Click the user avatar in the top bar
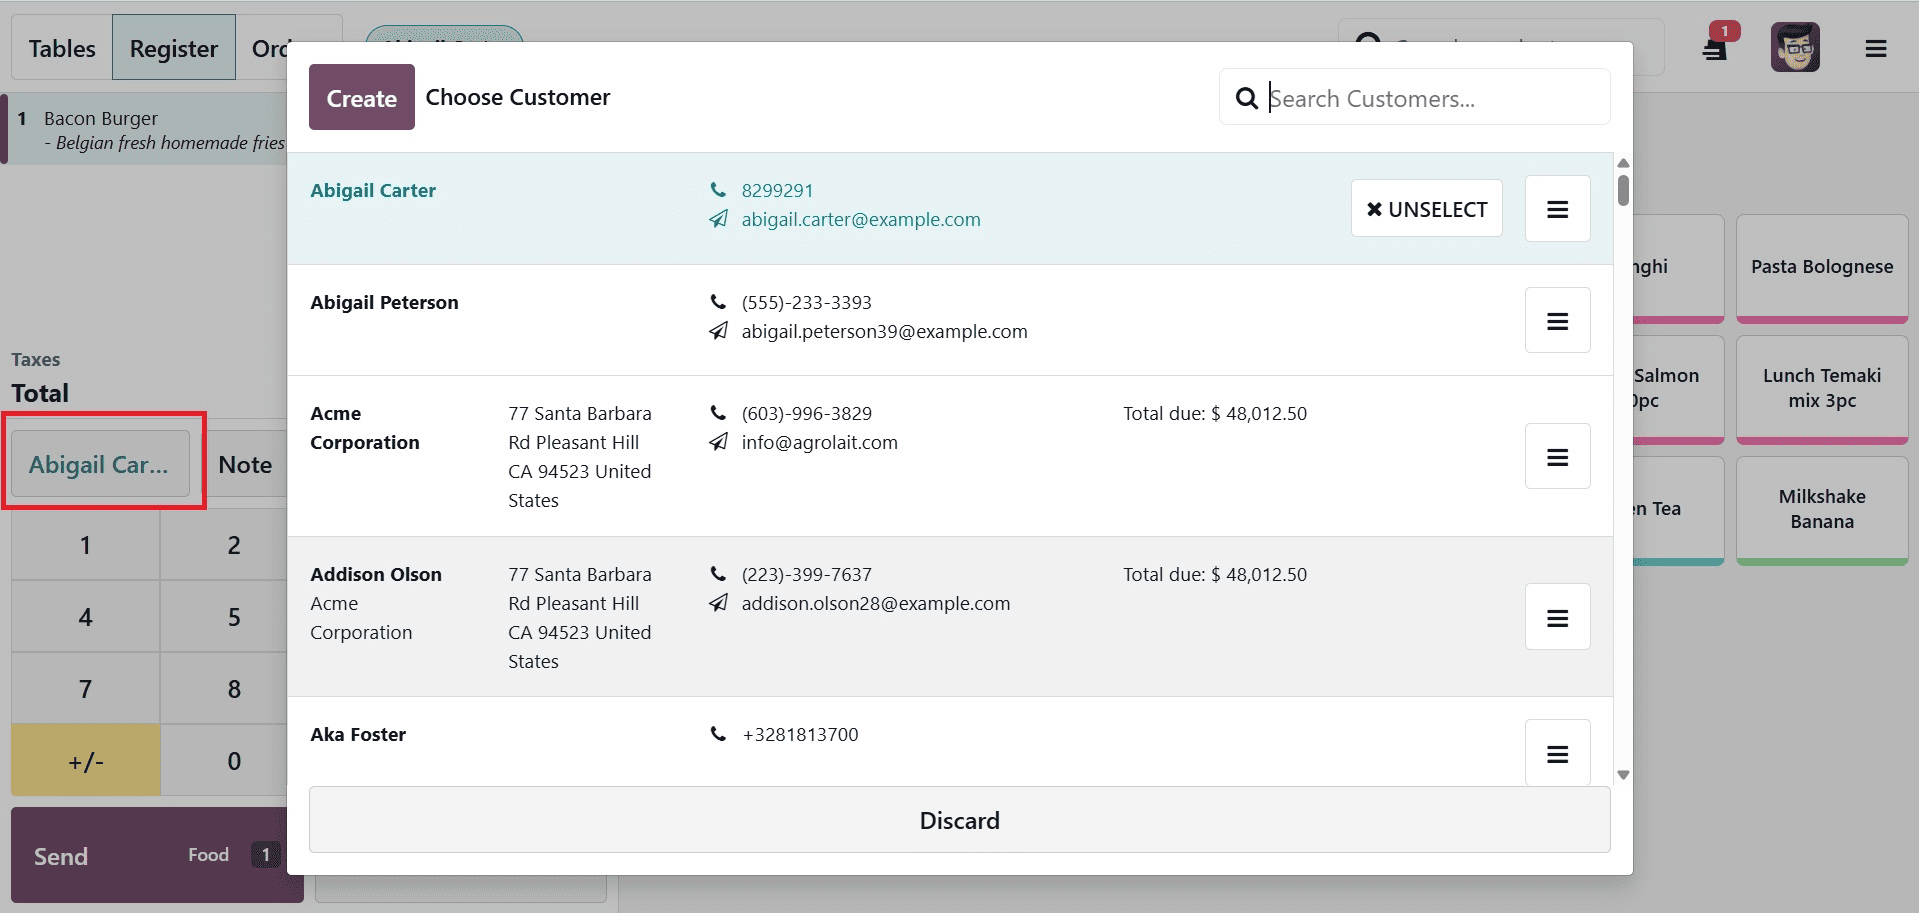 pos(1794,47)
